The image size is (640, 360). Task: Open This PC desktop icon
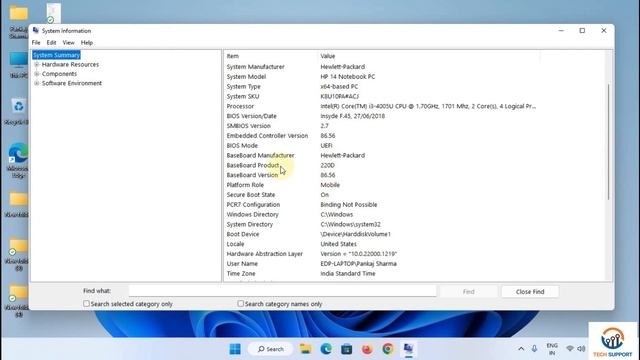tap(18, 65)
